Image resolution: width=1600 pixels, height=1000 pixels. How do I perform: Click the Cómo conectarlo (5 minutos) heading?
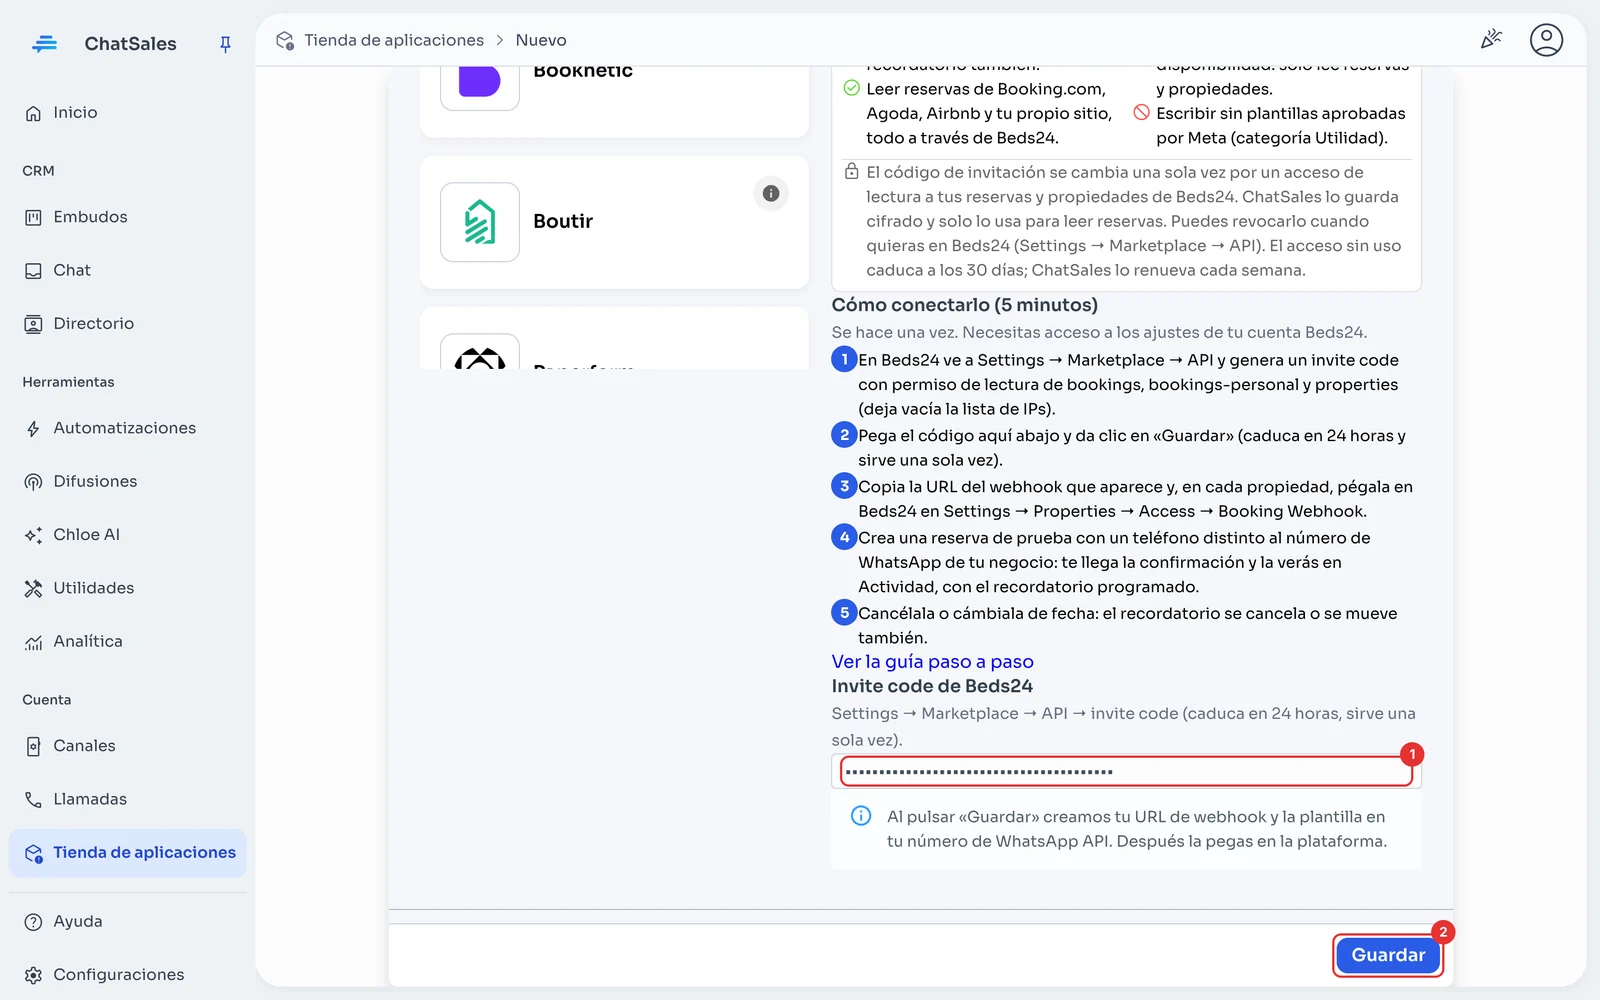coord(964,305)
